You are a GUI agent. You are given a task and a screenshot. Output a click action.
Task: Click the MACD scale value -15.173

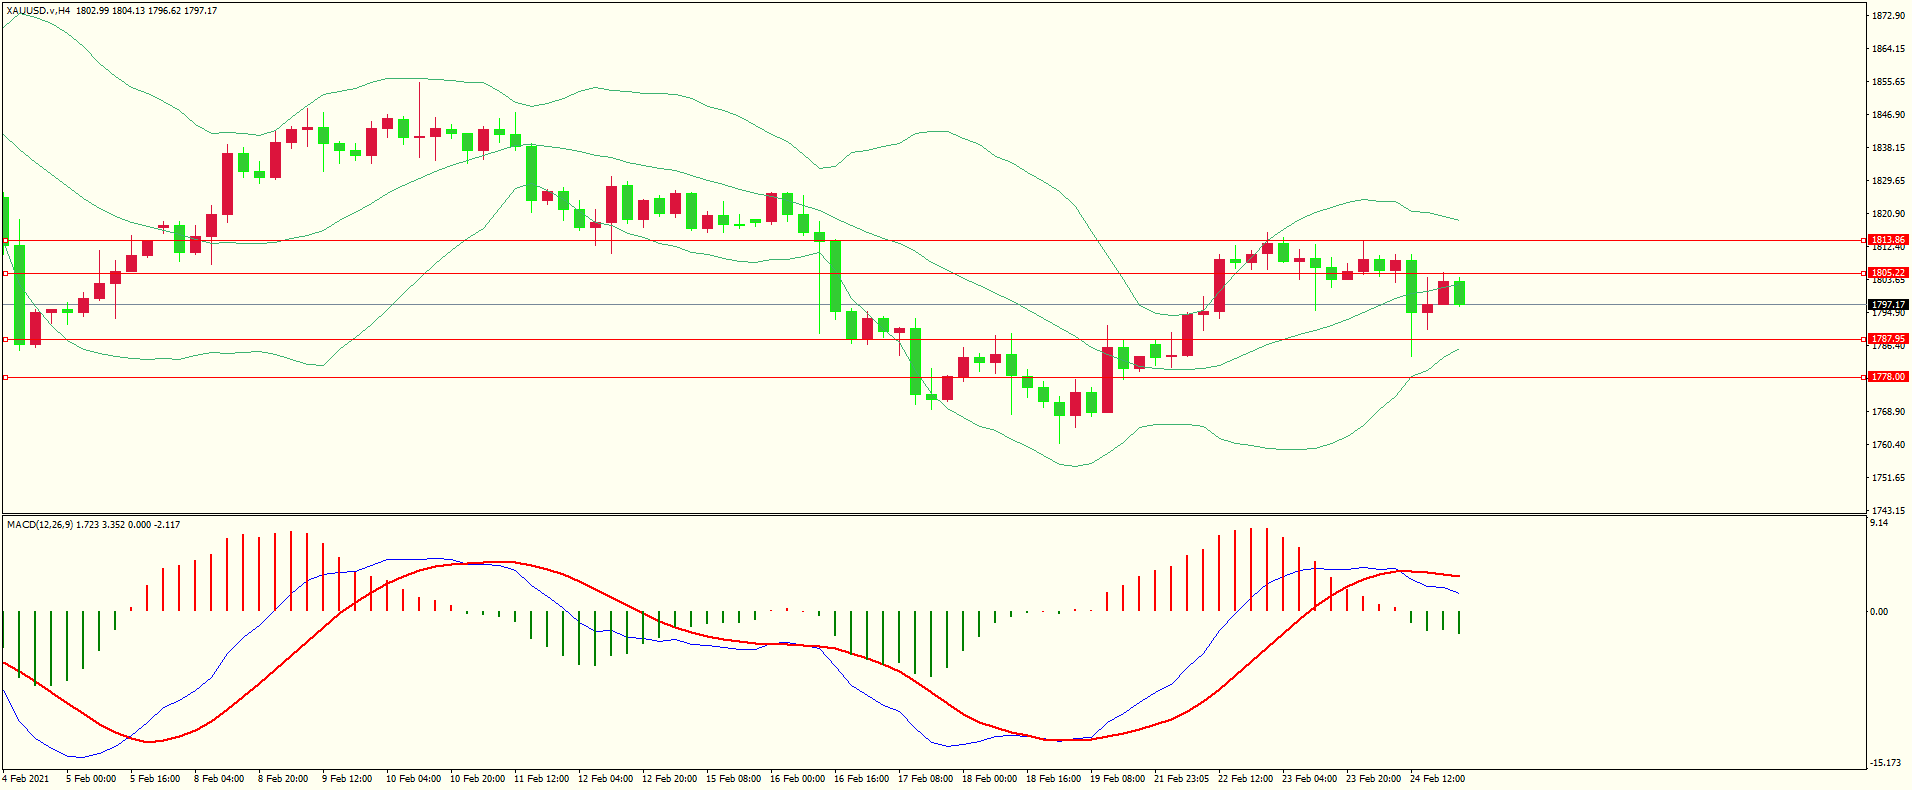tap(1886, 763)
